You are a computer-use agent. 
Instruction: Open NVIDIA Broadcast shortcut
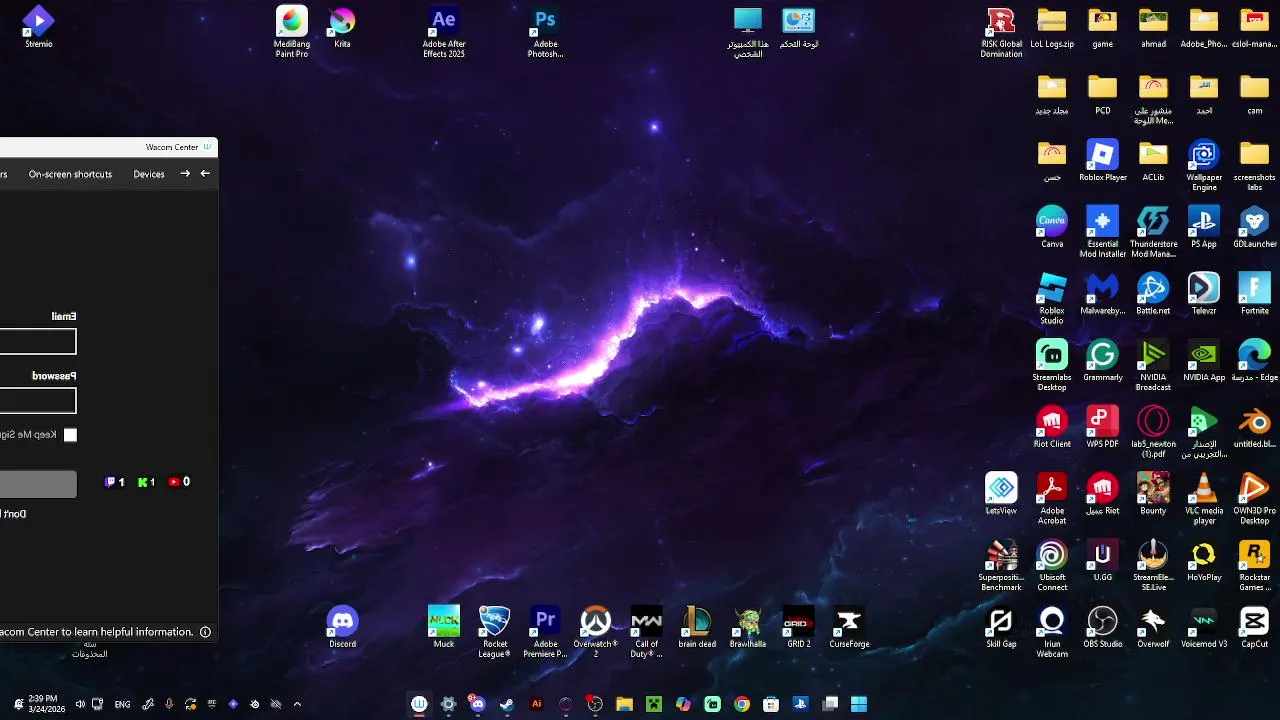pos(1153,365)
